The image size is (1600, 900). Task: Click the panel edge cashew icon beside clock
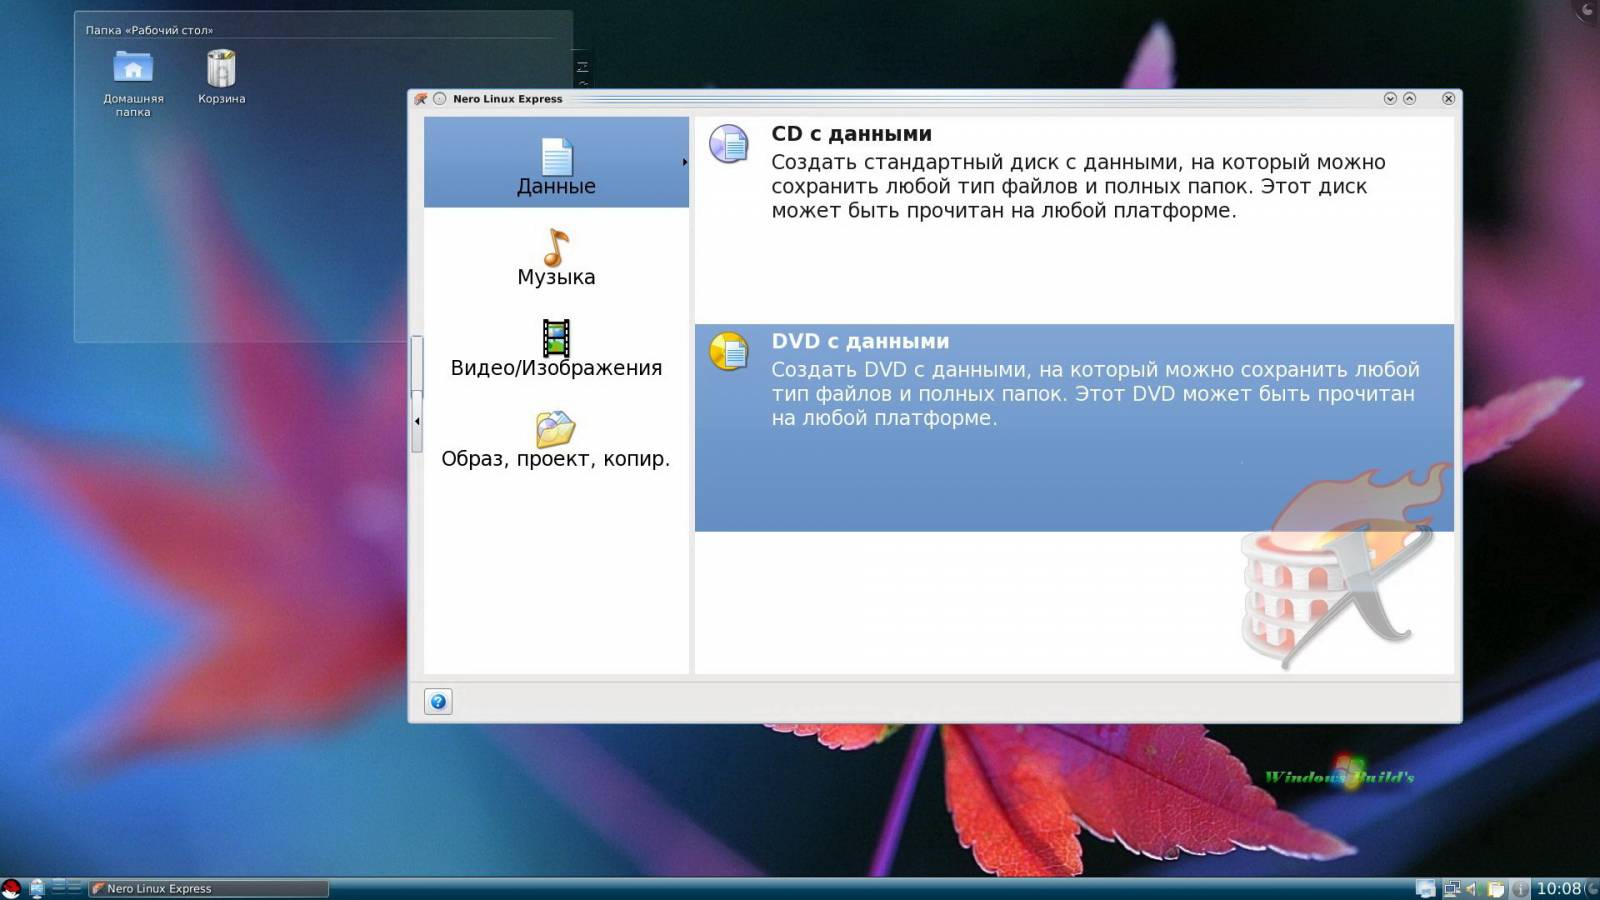[1592, 888]
